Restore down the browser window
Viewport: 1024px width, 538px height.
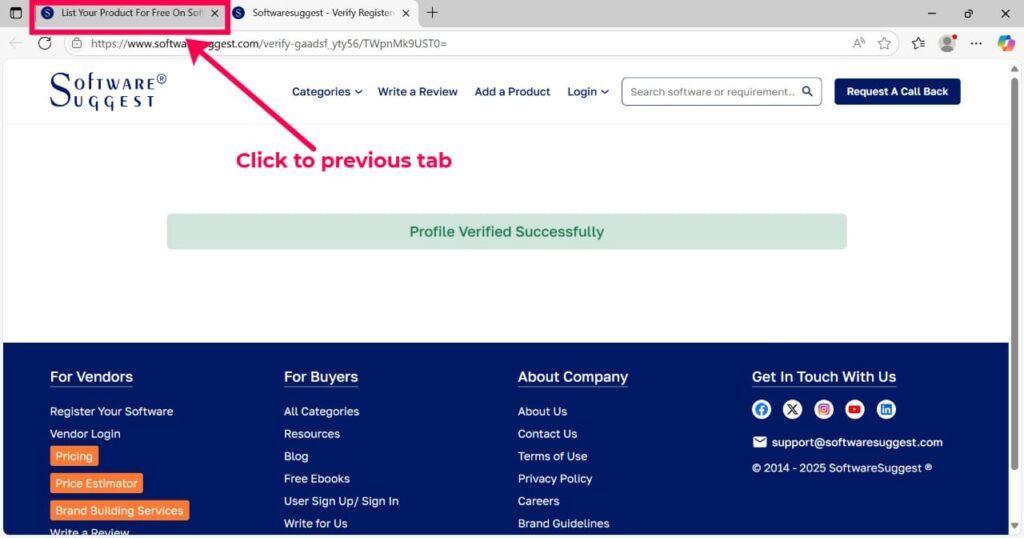968,13
